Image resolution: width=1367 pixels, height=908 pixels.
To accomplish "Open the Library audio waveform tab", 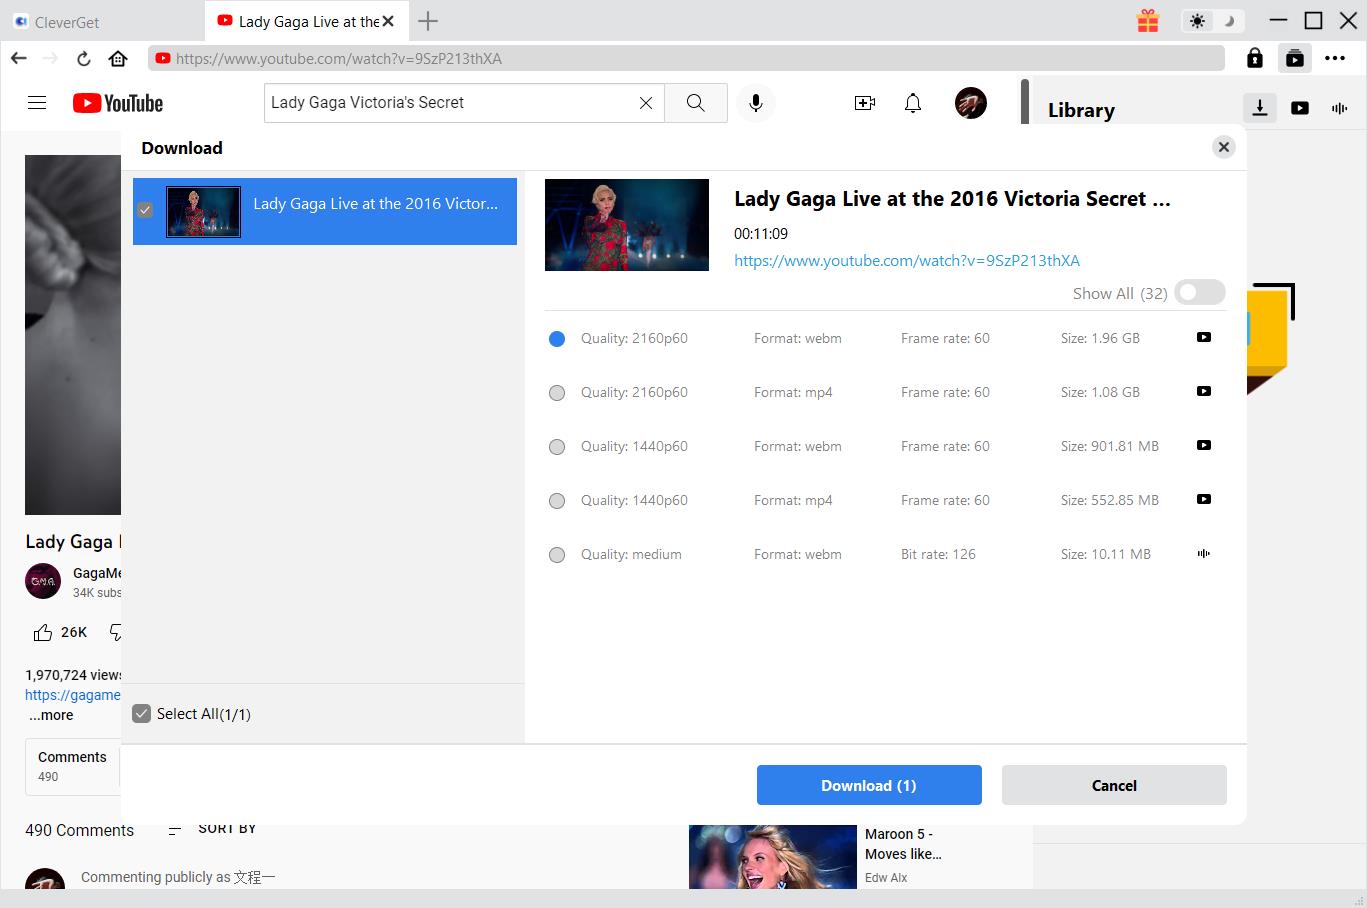I will coord(1339,108).
